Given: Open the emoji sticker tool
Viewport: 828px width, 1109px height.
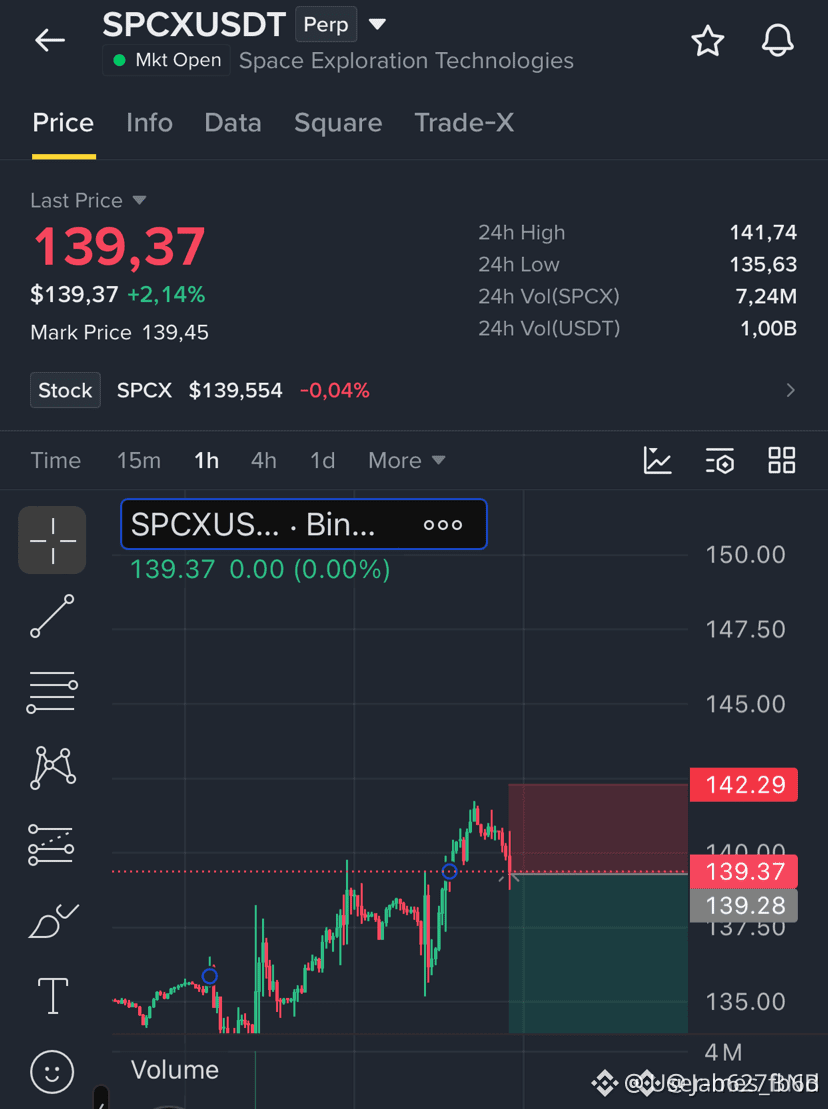Looking at the screenshot, I should click(52, 1072).
